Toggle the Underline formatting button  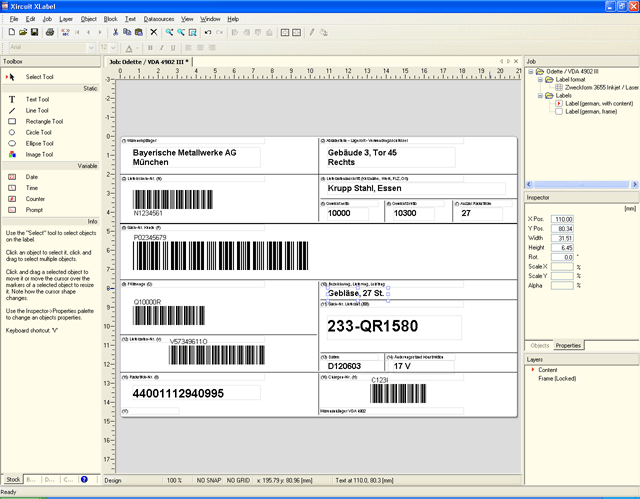tap(173, 48)
